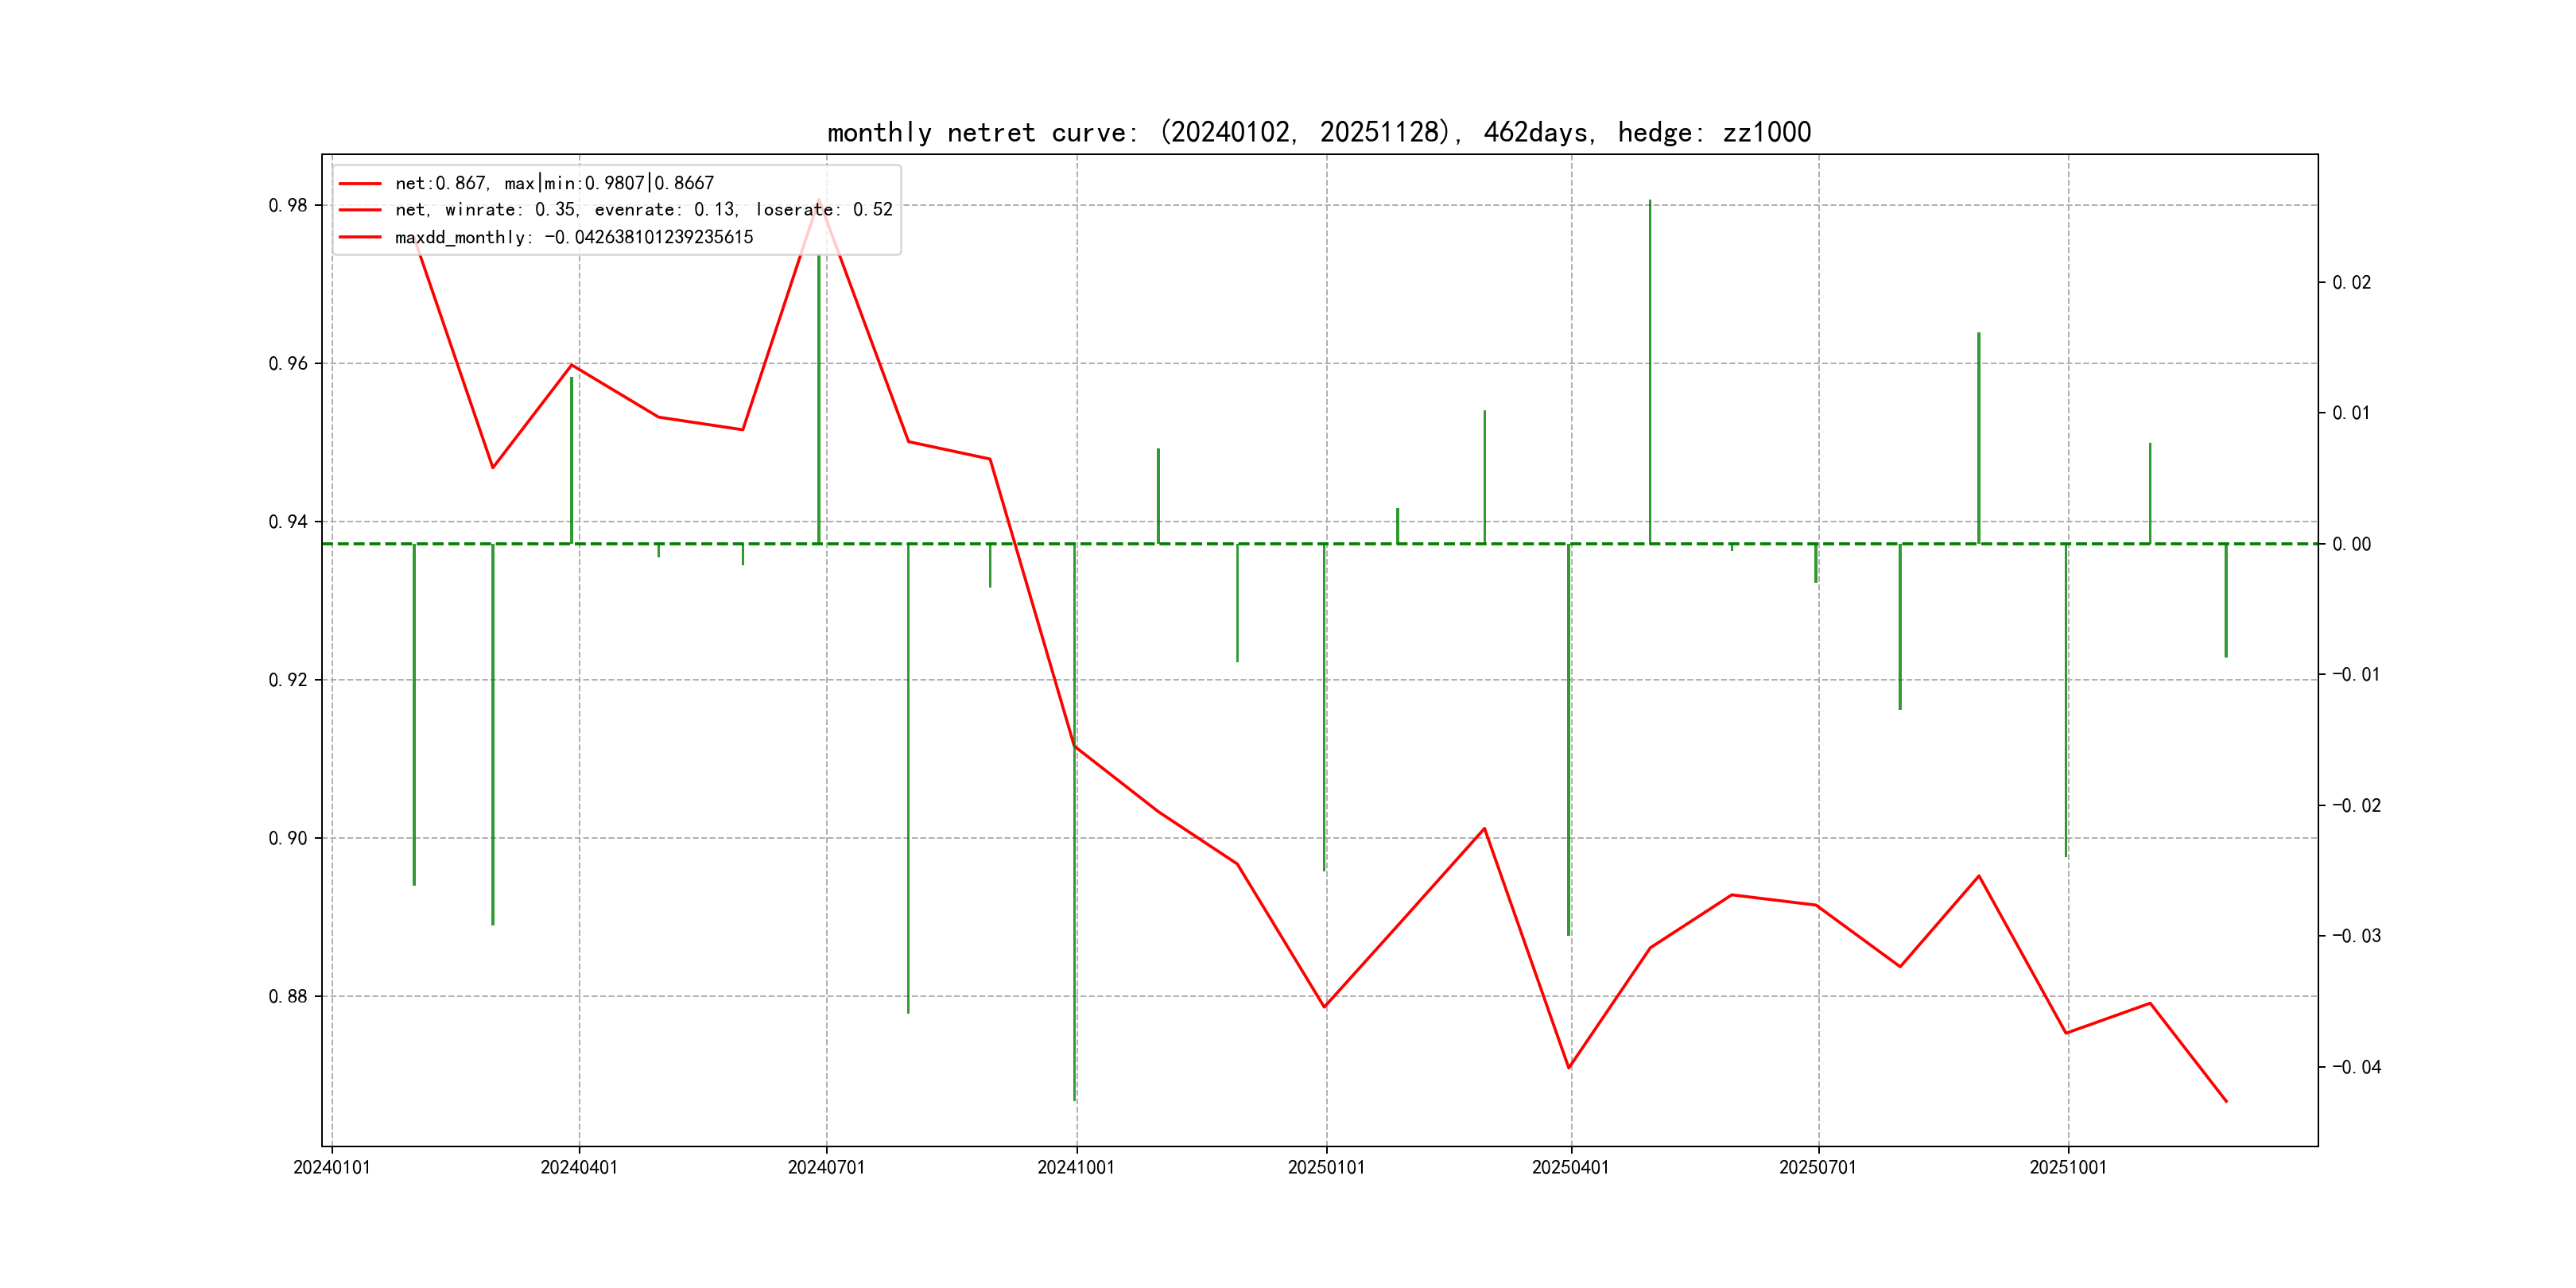Click the 20250101 x-axis tick label

(x=1326, y=1167)
